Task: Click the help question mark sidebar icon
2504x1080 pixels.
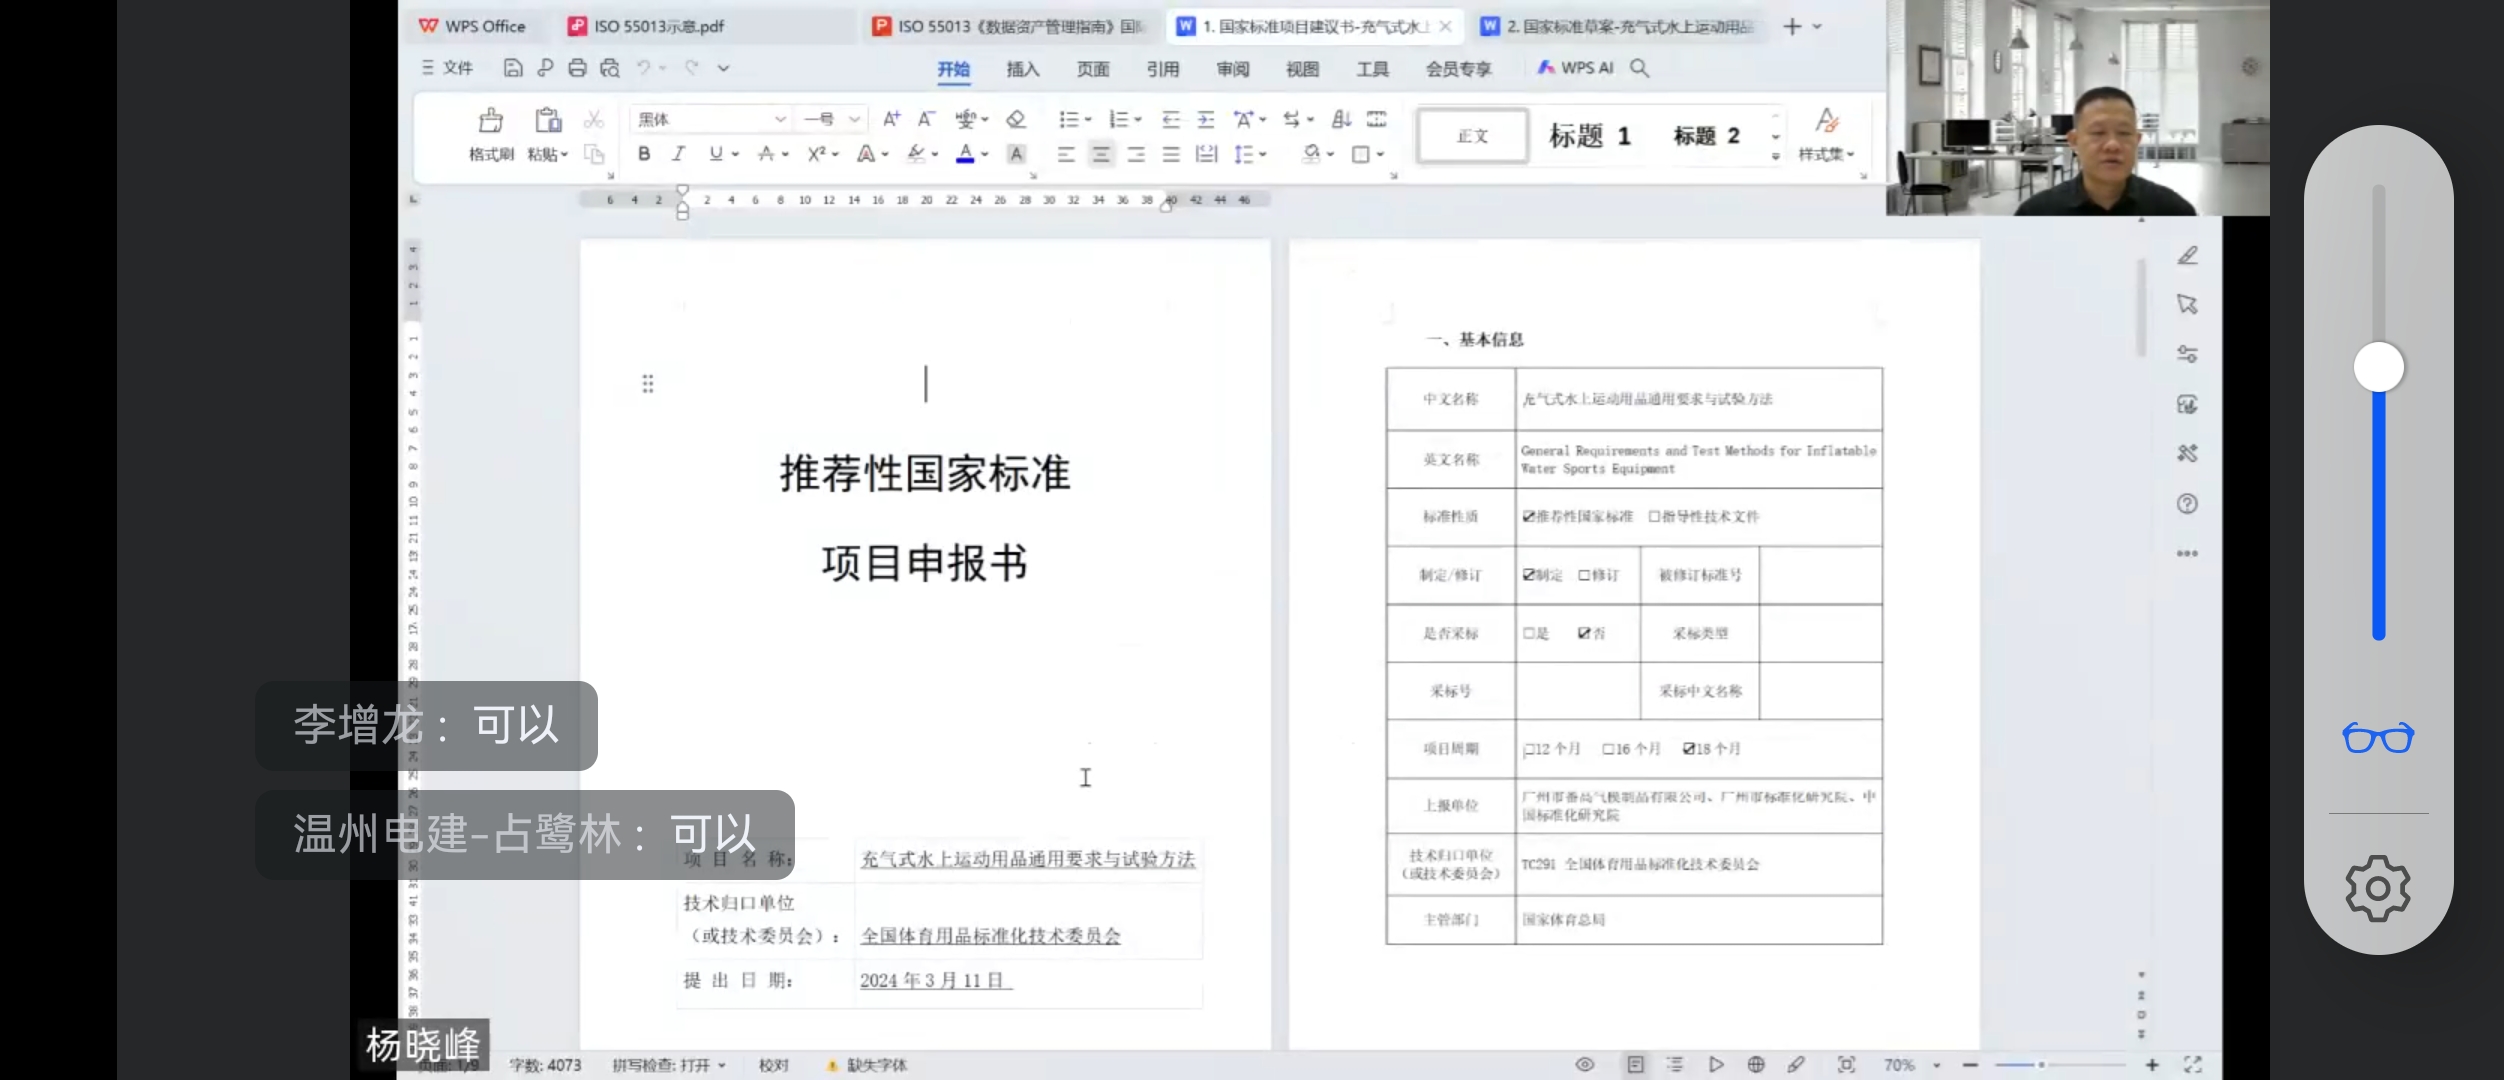Action: click(2187, 503)
